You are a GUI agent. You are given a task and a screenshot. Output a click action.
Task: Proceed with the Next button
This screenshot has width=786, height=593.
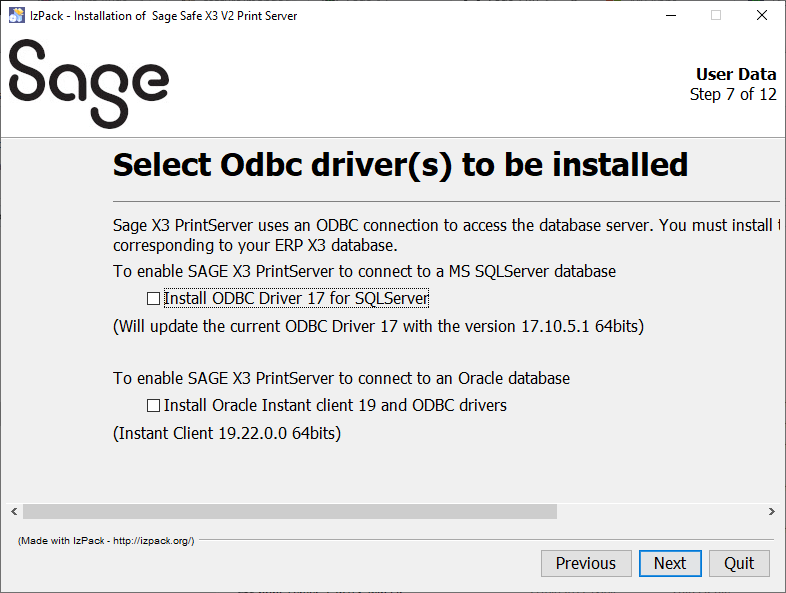(x=670, y=563)
